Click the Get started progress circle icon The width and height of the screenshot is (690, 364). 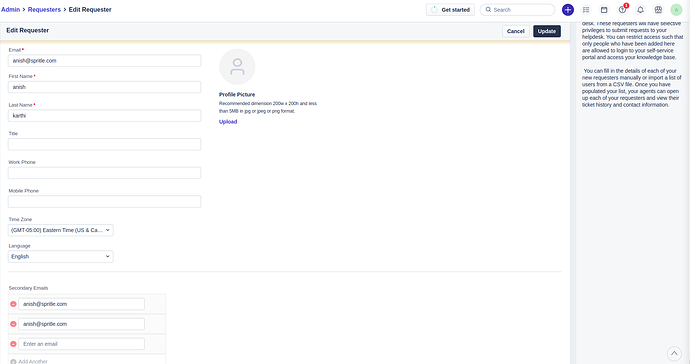[434, 10]
